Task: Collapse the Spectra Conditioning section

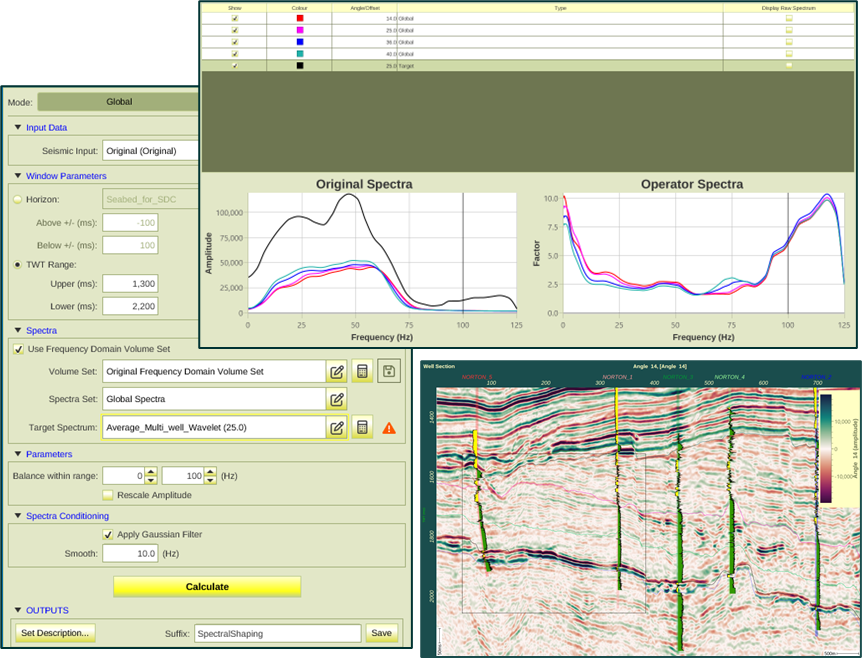Action: pyautogui.click(x=17, y=516)
